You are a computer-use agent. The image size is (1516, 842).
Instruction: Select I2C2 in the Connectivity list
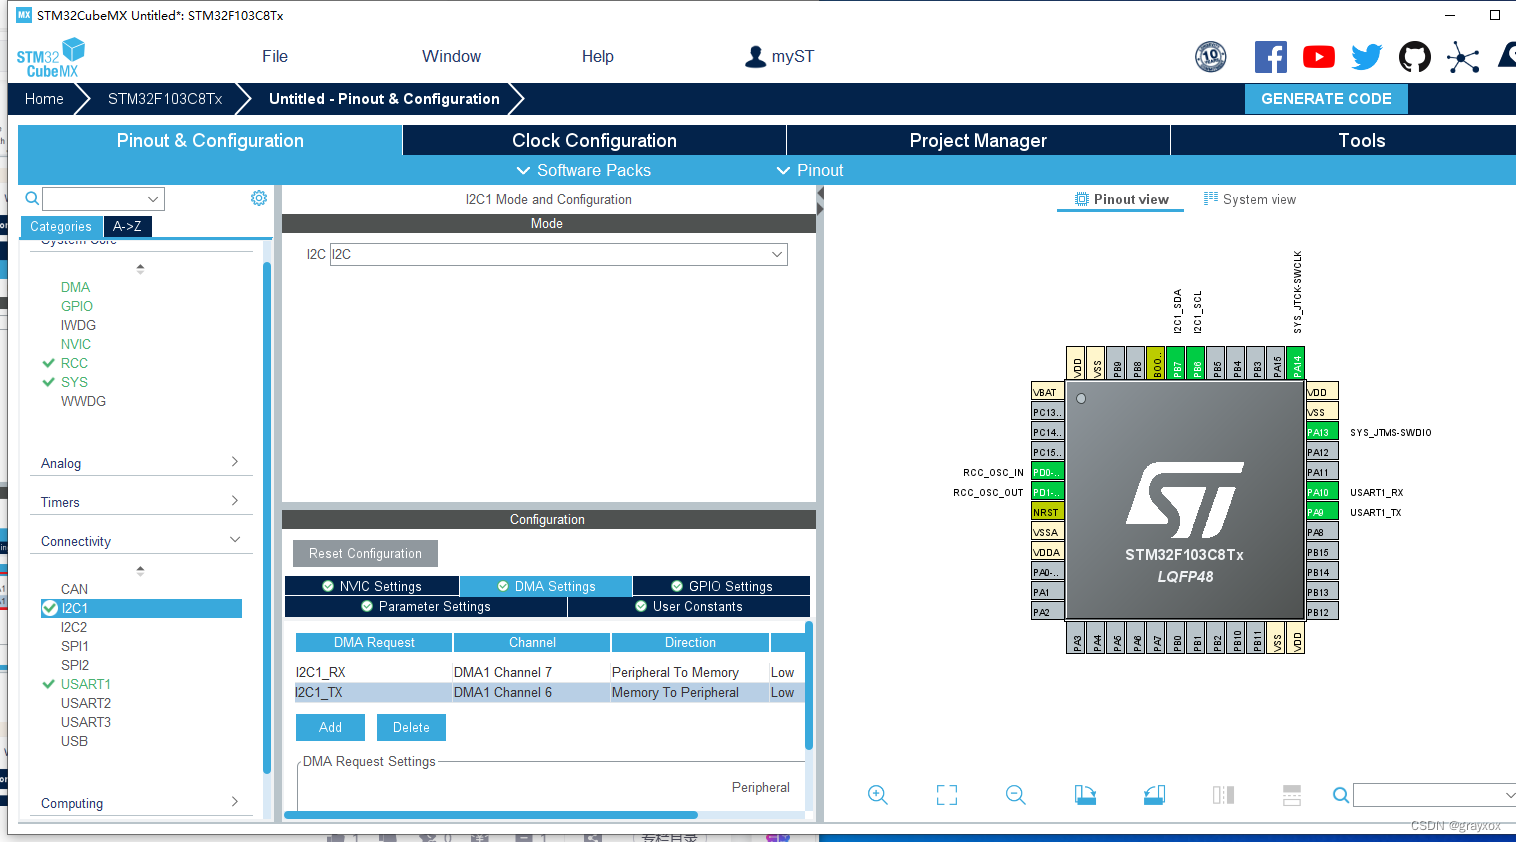[74, 627]
